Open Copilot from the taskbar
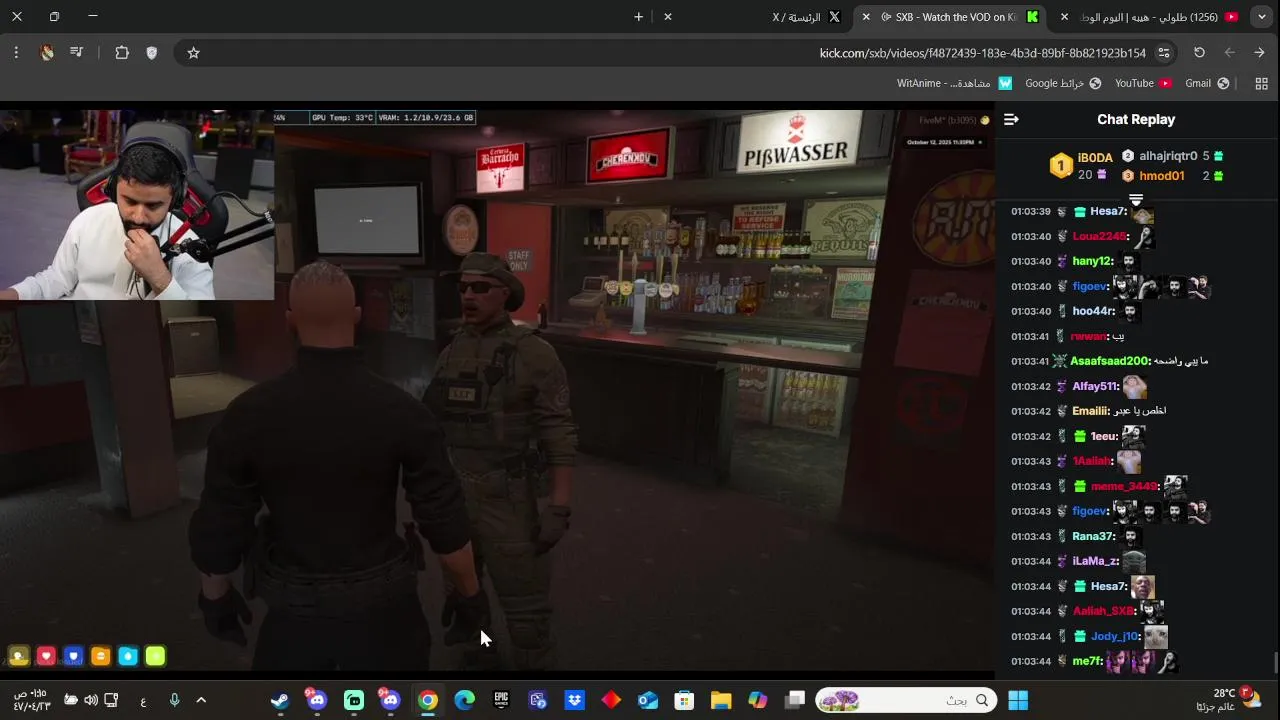 click(758, 701)
